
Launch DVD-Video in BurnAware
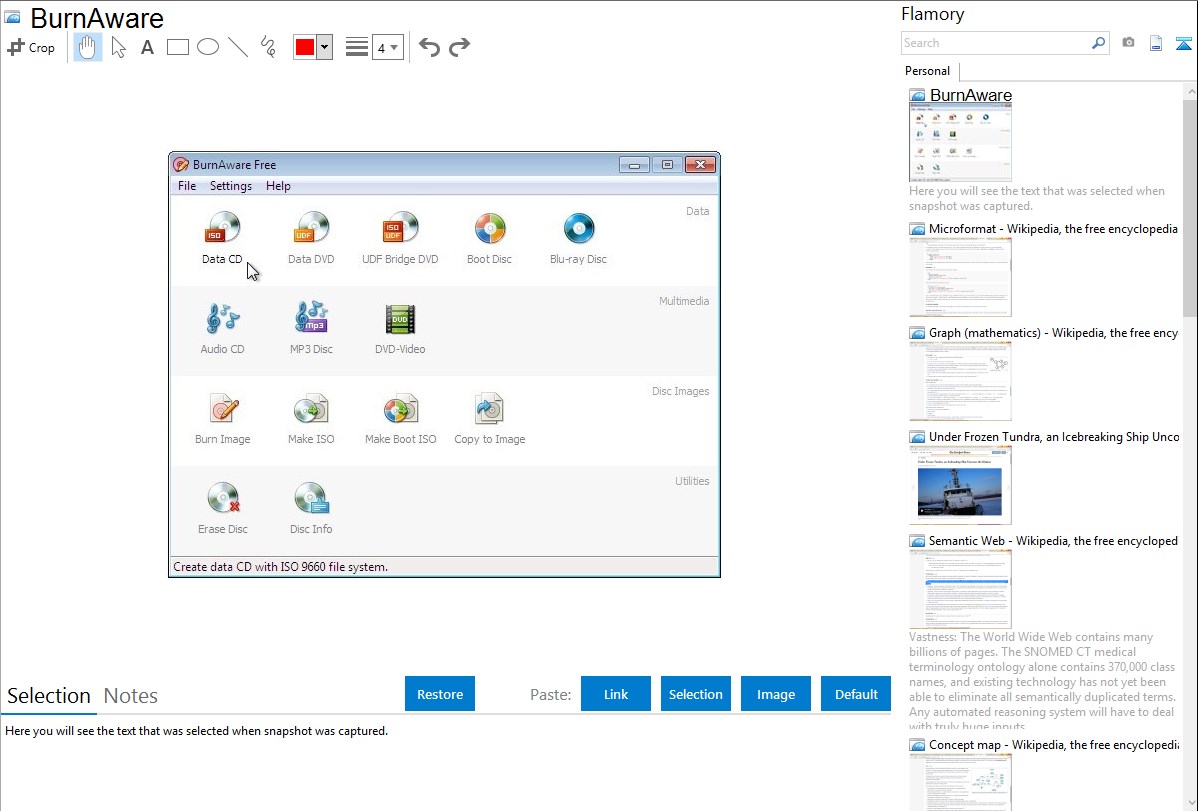(x=400, y=329)
